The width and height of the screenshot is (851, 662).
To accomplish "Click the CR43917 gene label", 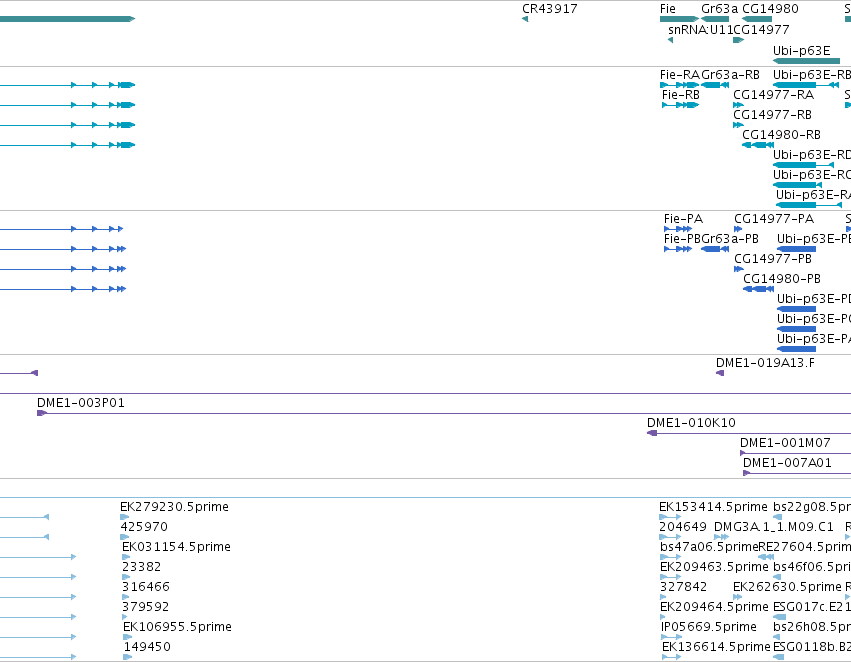I will [549, 9].
